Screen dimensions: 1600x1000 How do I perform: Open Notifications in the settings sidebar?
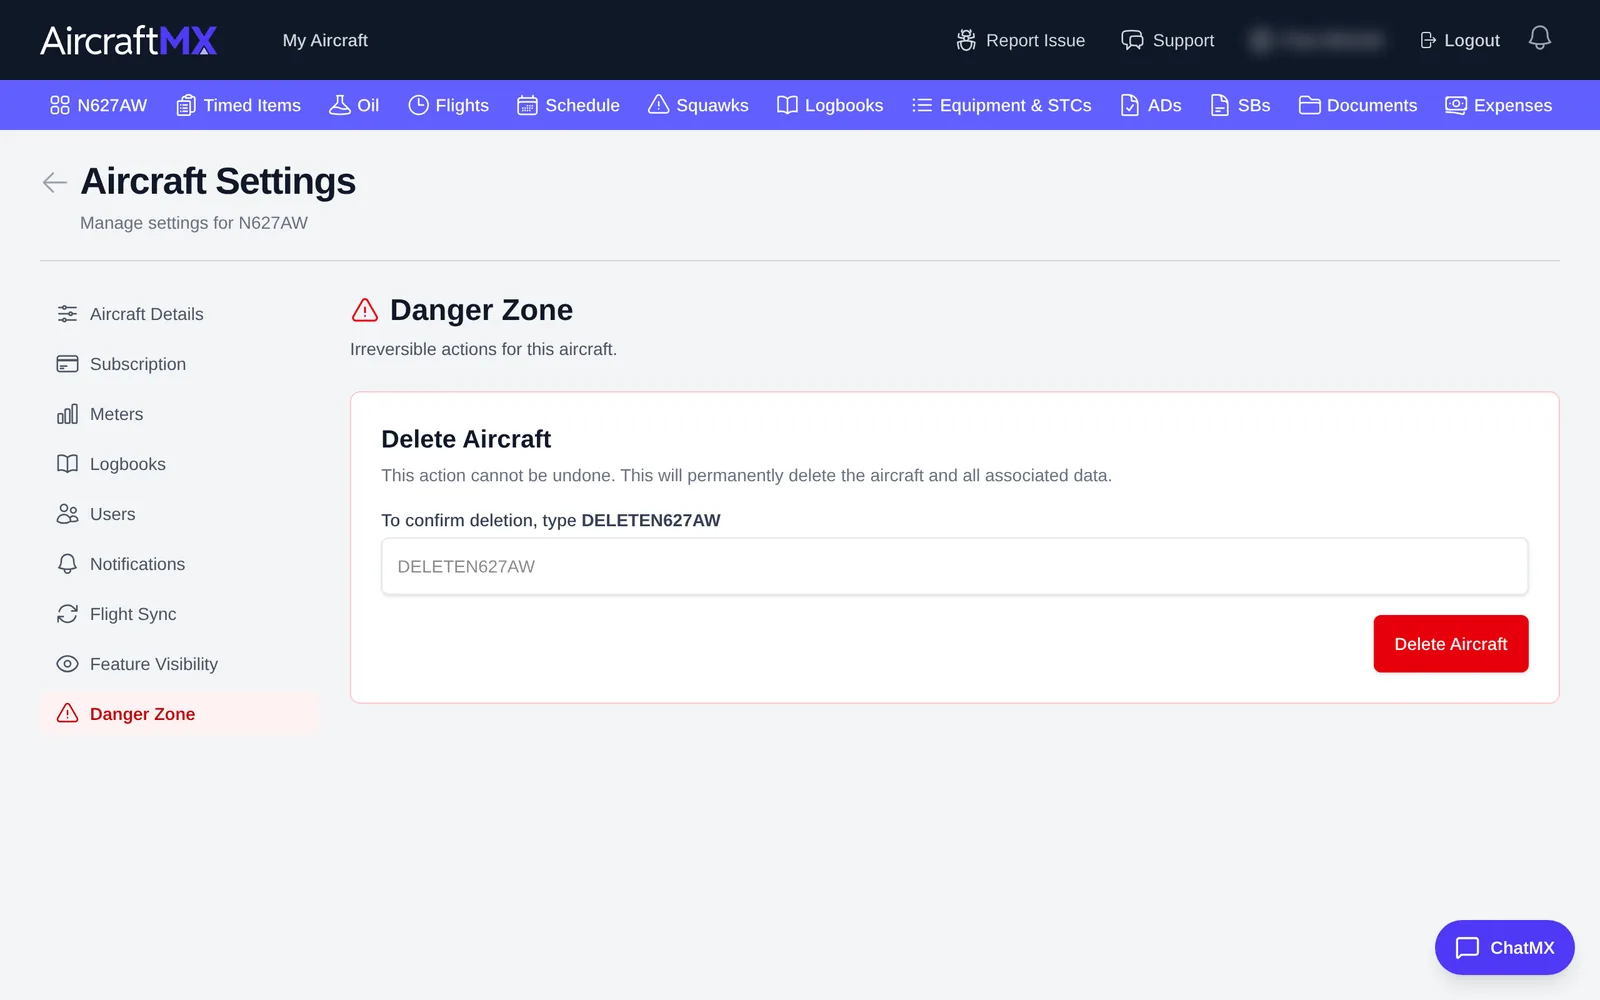[x=180, y=564]
